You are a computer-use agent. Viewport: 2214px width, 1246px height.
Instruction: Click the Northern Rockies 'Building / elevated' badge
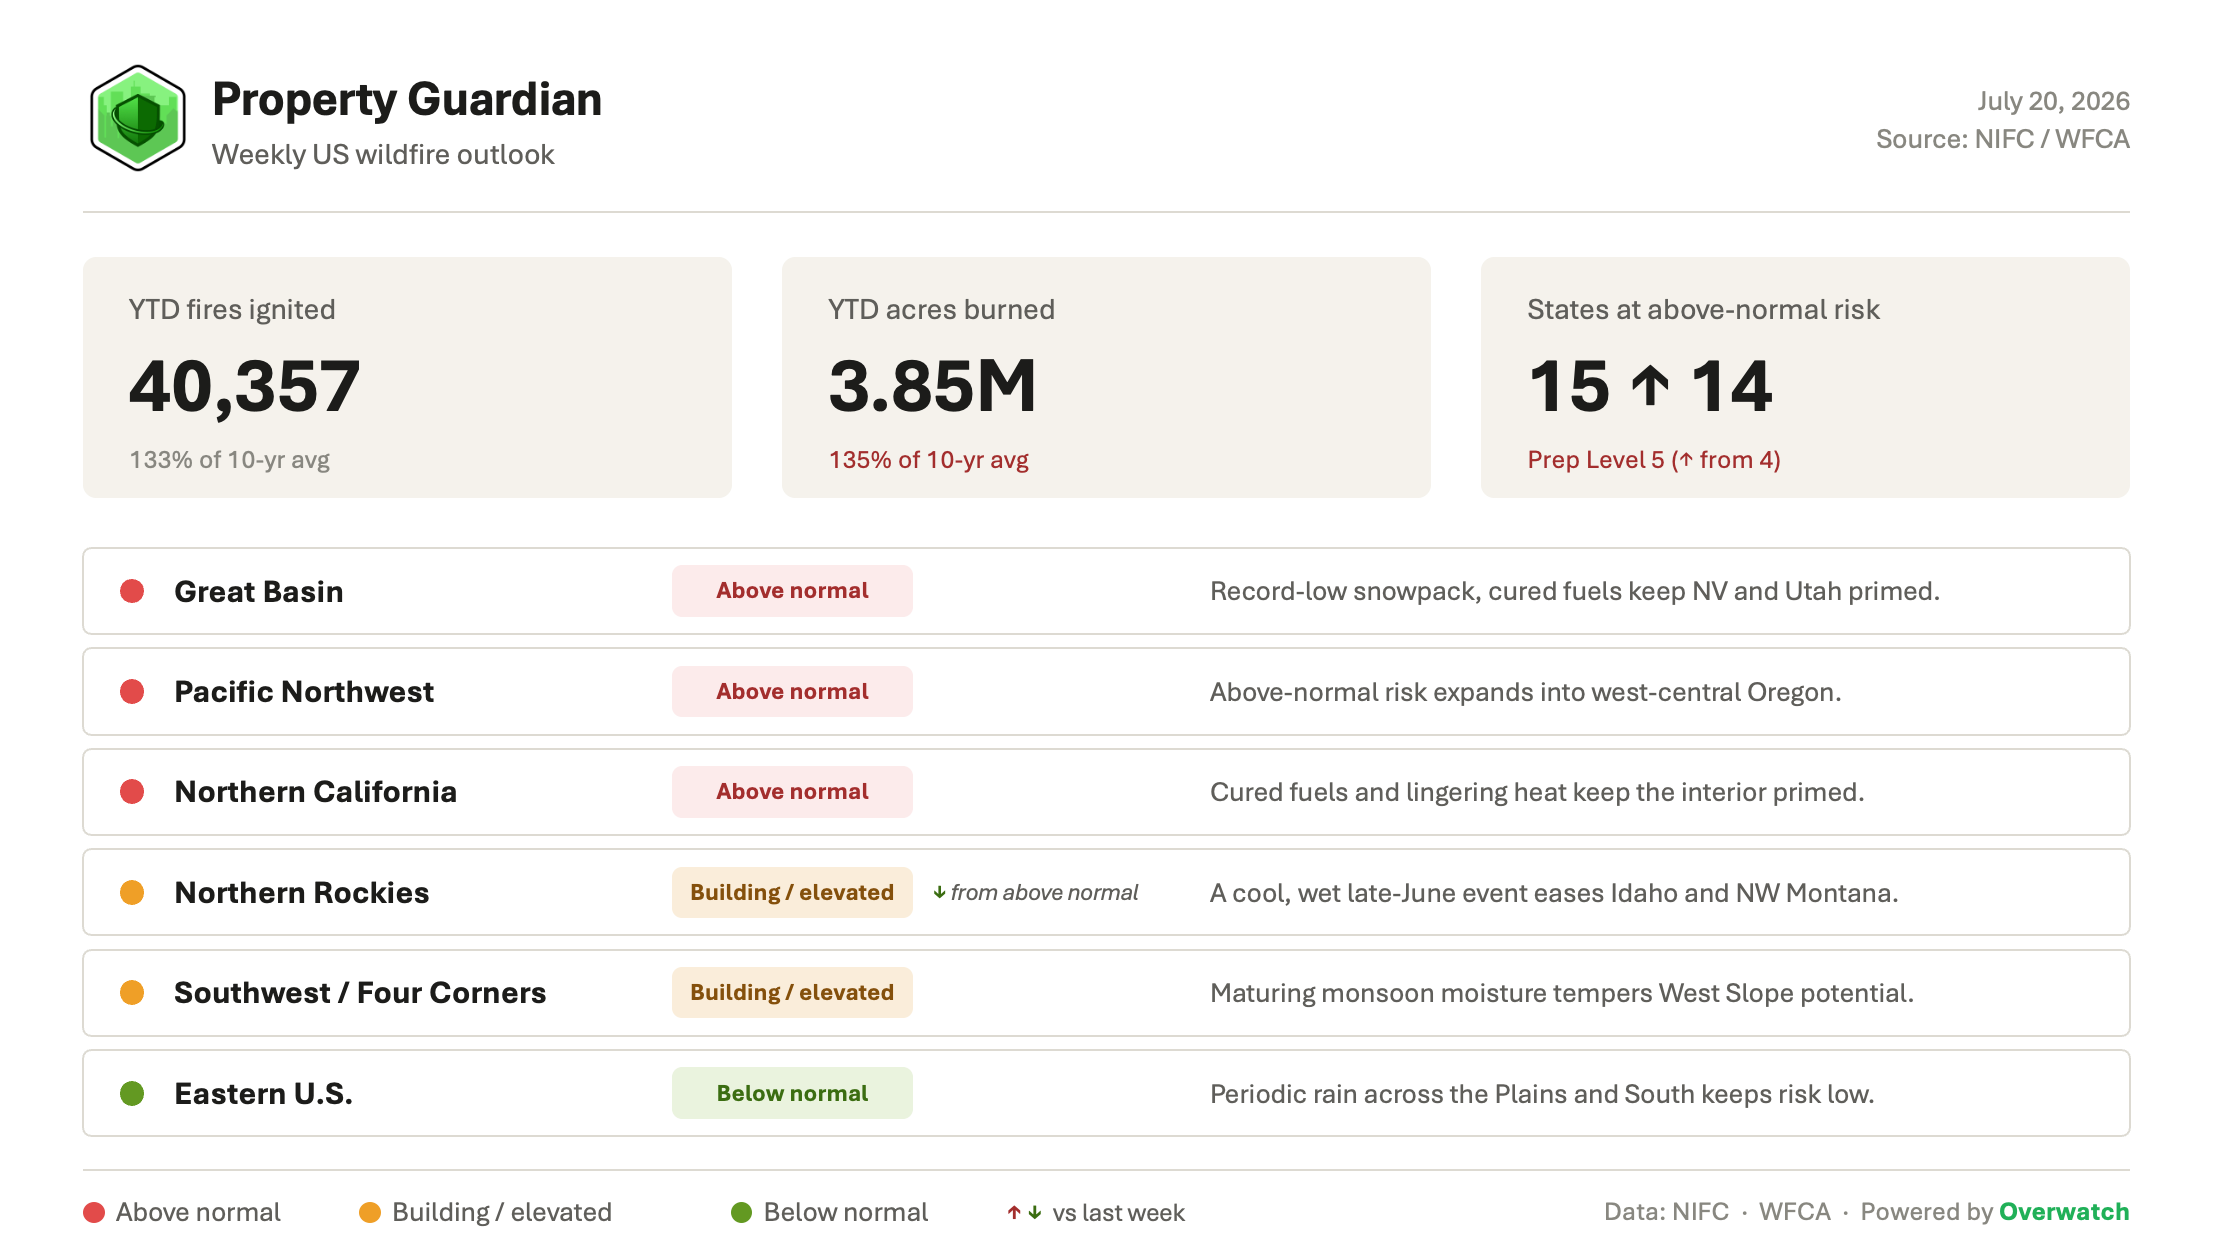pos(792,892)
